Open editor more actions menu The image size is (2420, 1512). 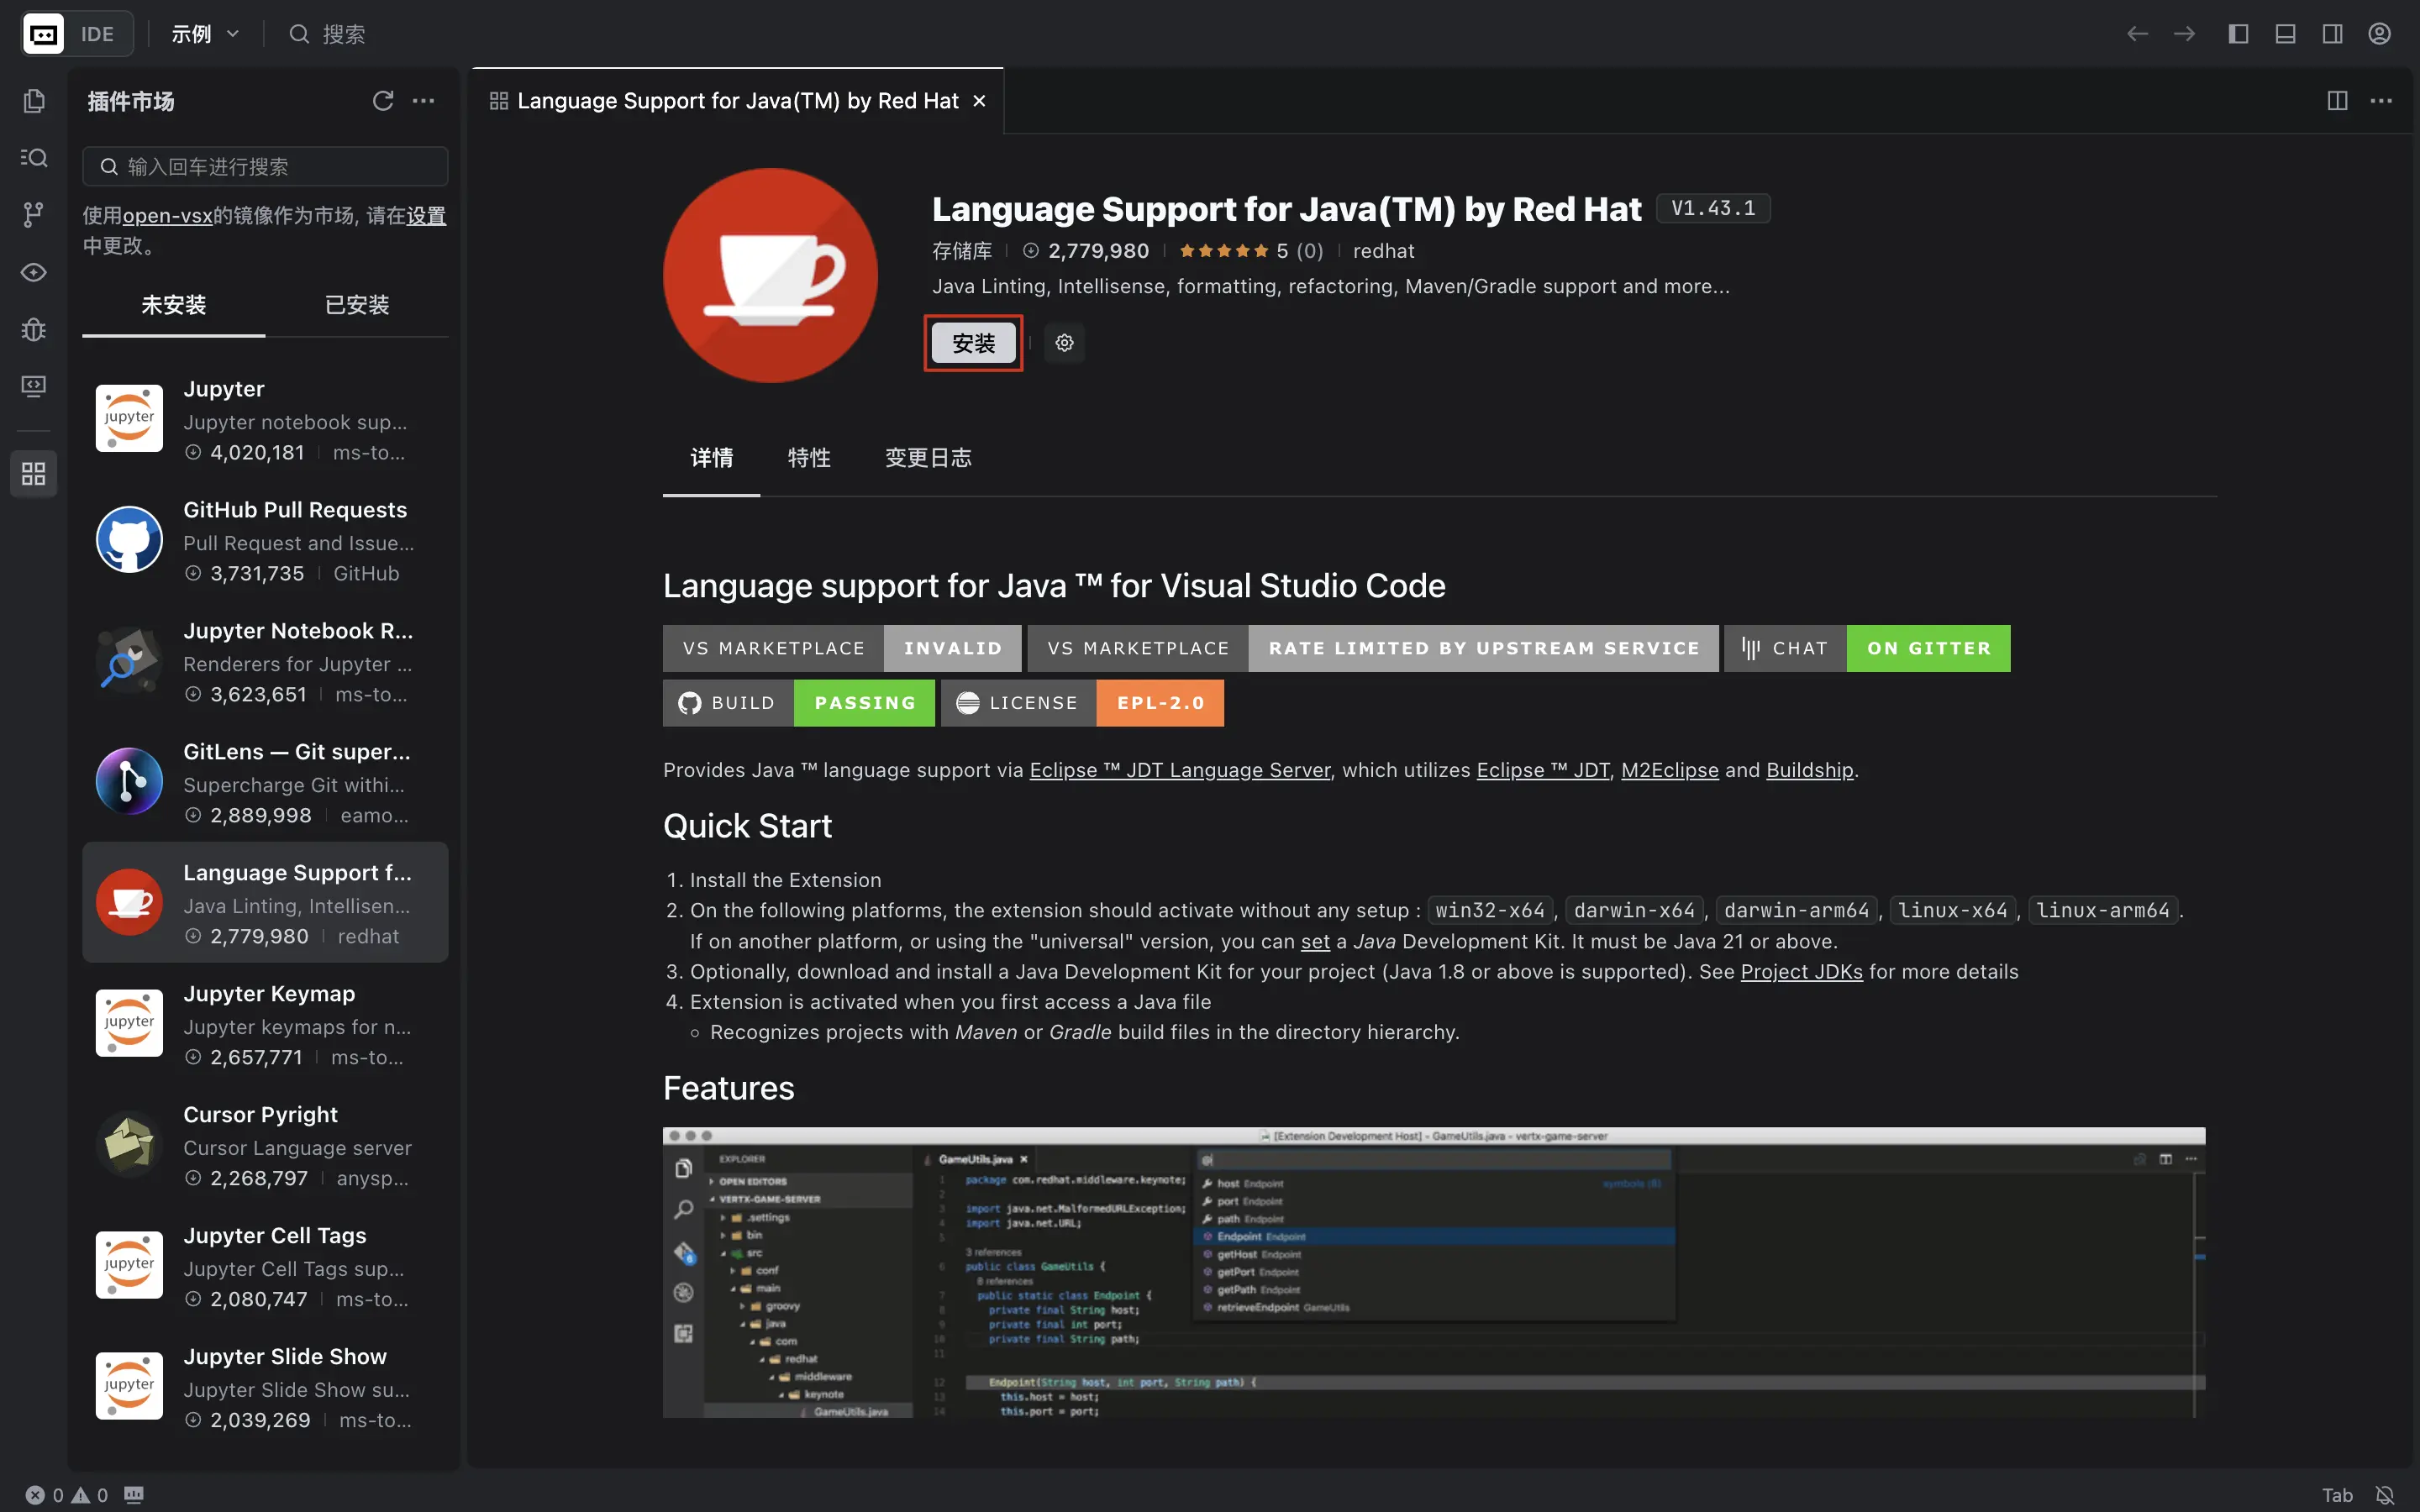coord(2382,101)
